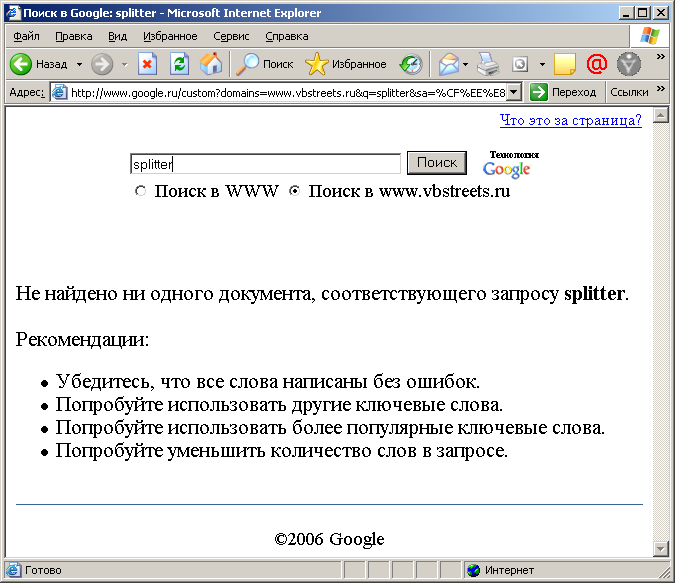This screenshot has width=675, height=583.
Task: Open the Назад history dropdown arrow
Action: click(x=79, y=64)
